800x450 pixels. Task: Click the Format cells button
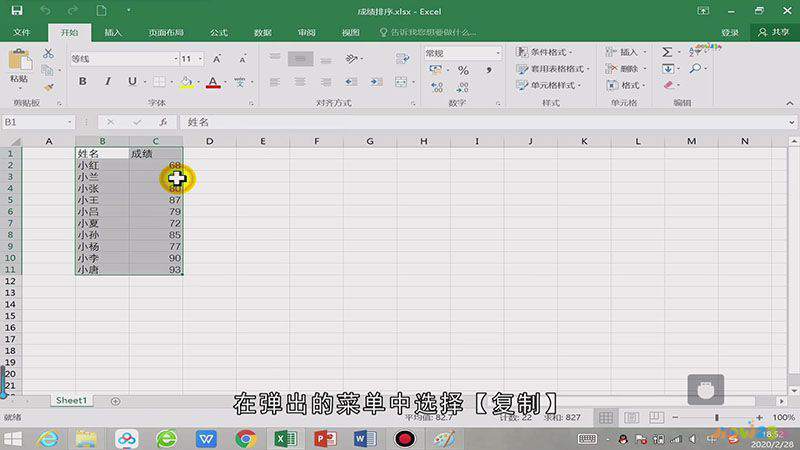click(x=626, y=85)
